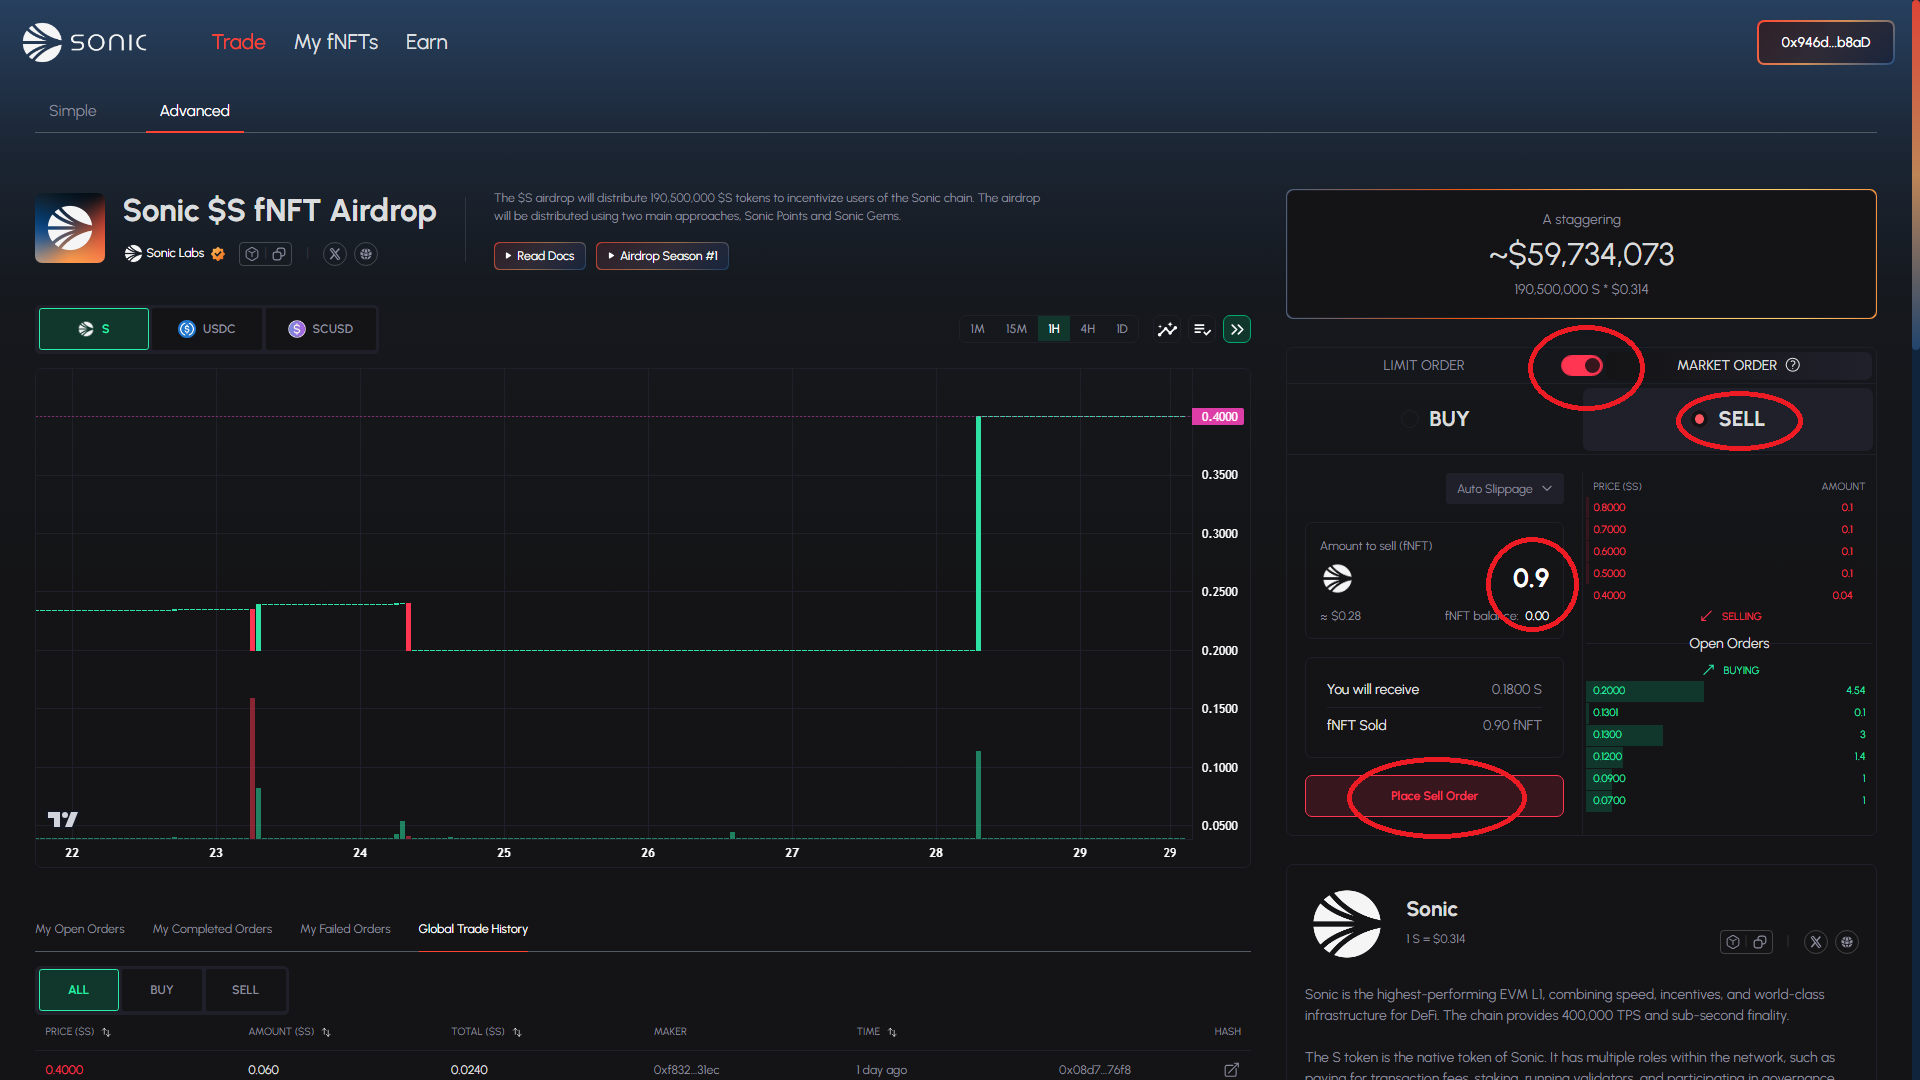
Task: Click the Read Docs button
Action: pyautogui.click(x=540, y=256)
